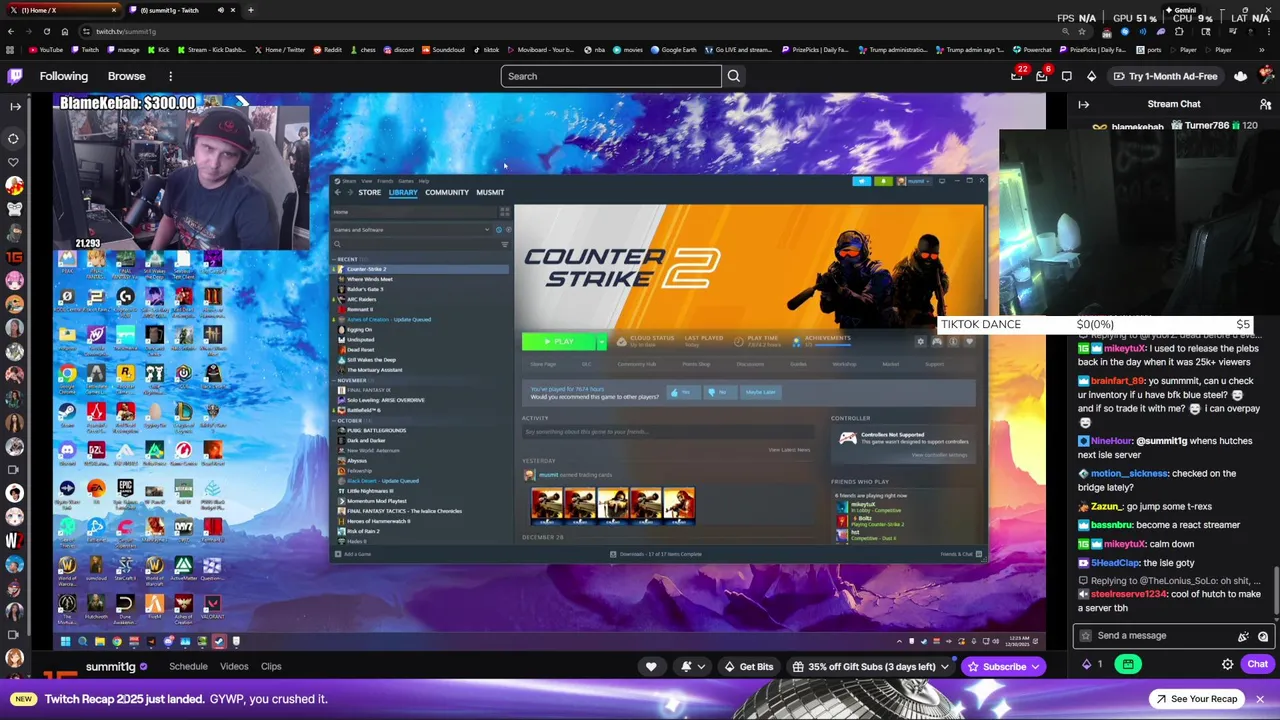Image resolution: width=1280 pixels, height=720 pixels.
Task: Open the Whispers chat bubble icon
Action: pyautogui.click(x=1066, y=76)
